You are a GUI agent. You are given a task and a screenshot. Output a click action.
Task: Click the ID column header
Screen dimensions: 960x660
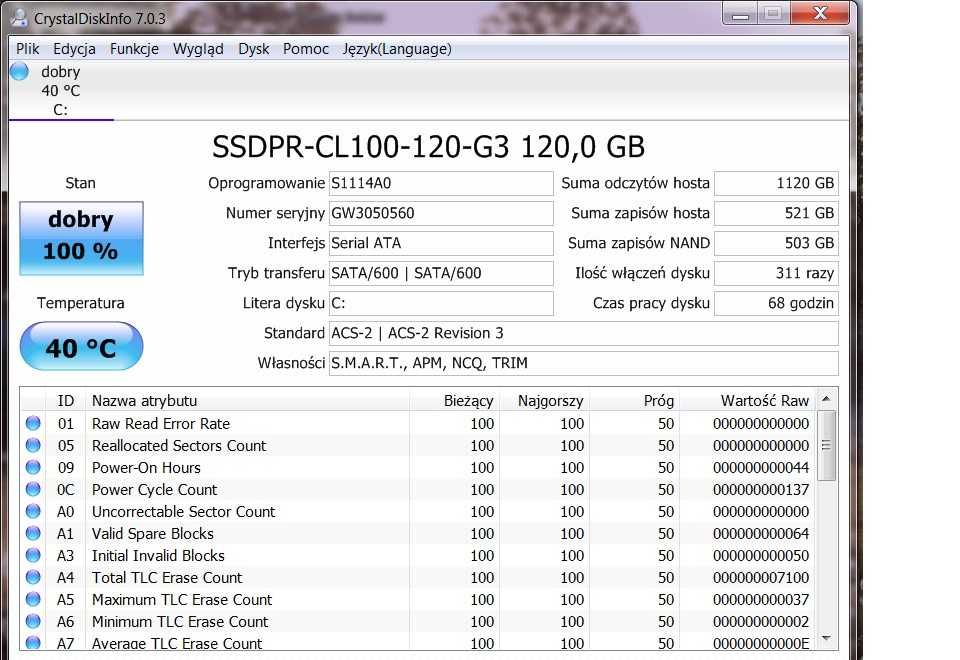pyautogui.click(x=66, y=401)
